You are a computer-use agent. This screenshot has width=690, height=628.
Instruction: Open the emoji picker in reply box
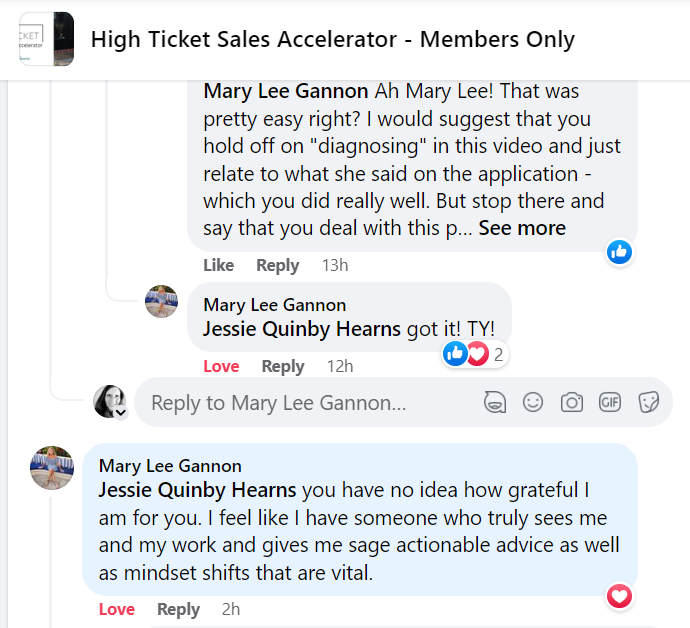coord(533,402)
